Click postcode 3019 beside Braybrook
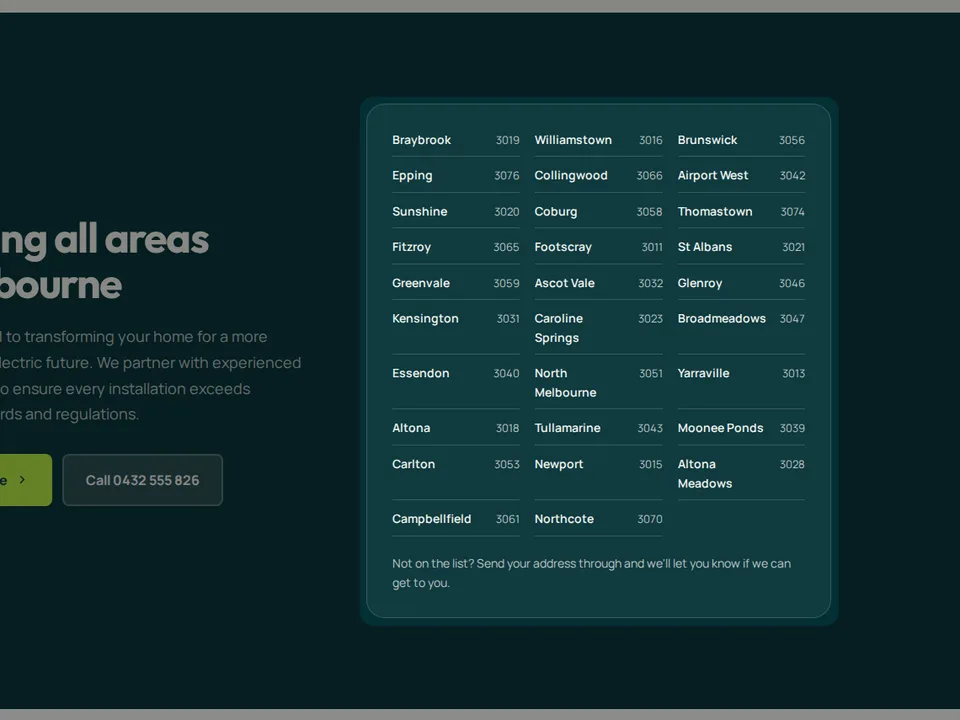This screenshot has height=720, width=960. click(508, 140)
